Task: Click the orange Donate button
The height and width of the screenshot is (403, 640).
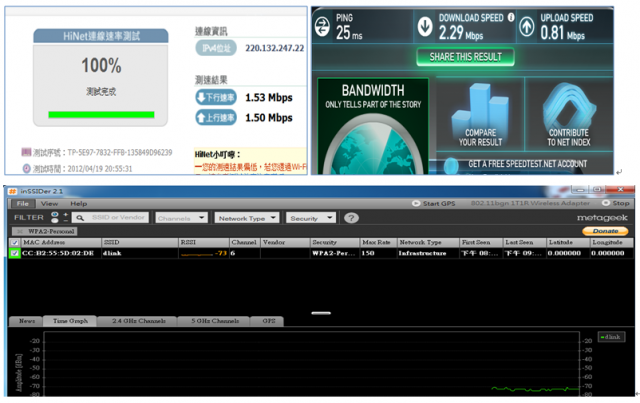Action: pos(605,231)
